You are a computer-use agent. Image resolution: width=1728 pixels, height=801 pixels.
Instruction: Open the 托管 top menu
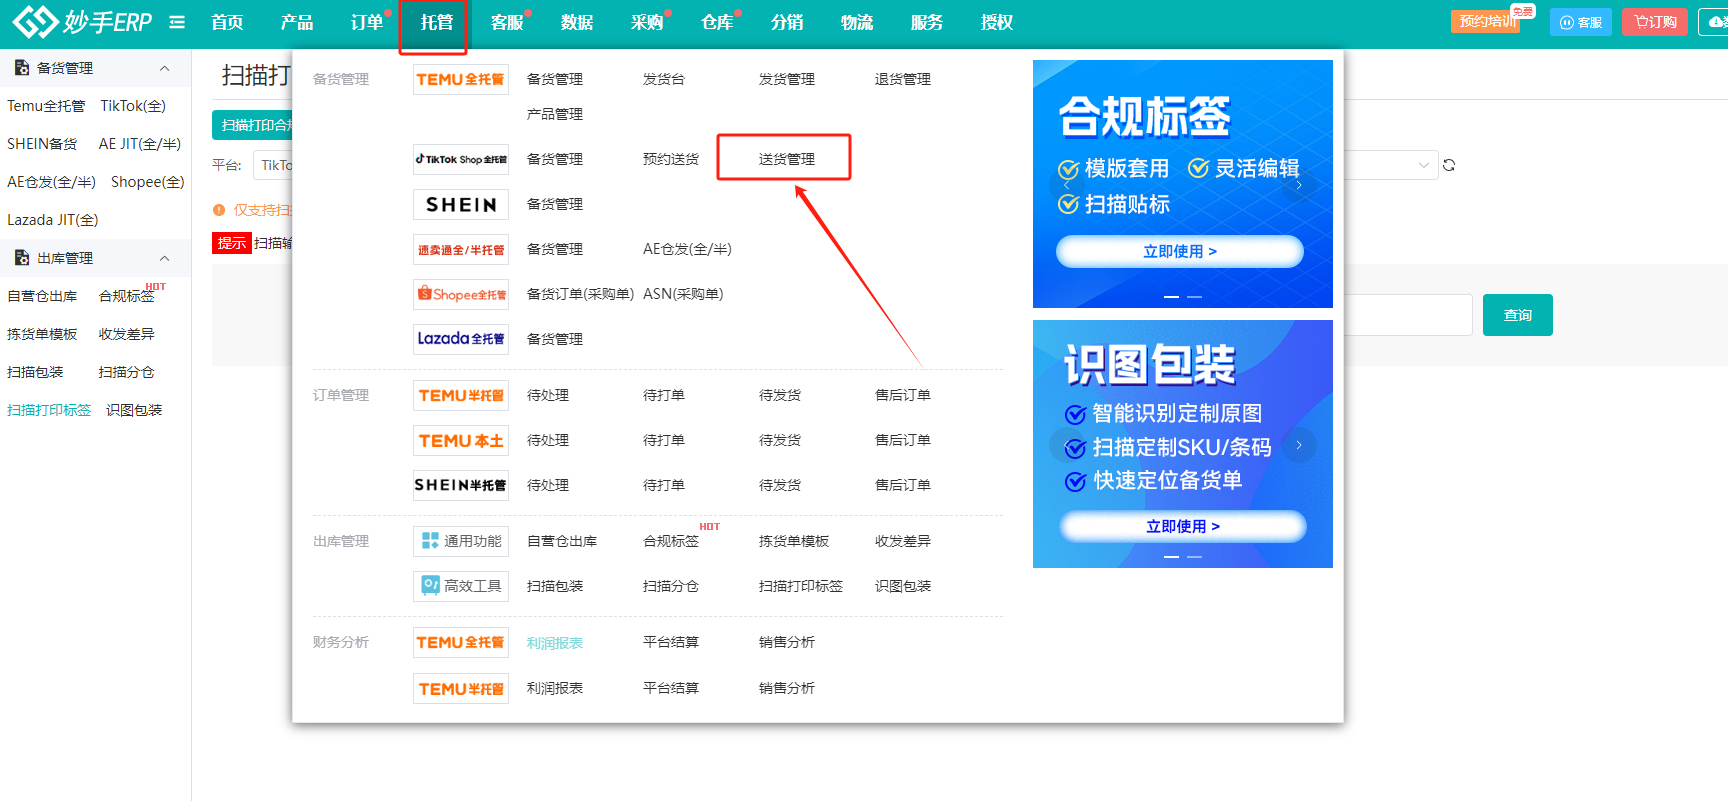437,22
